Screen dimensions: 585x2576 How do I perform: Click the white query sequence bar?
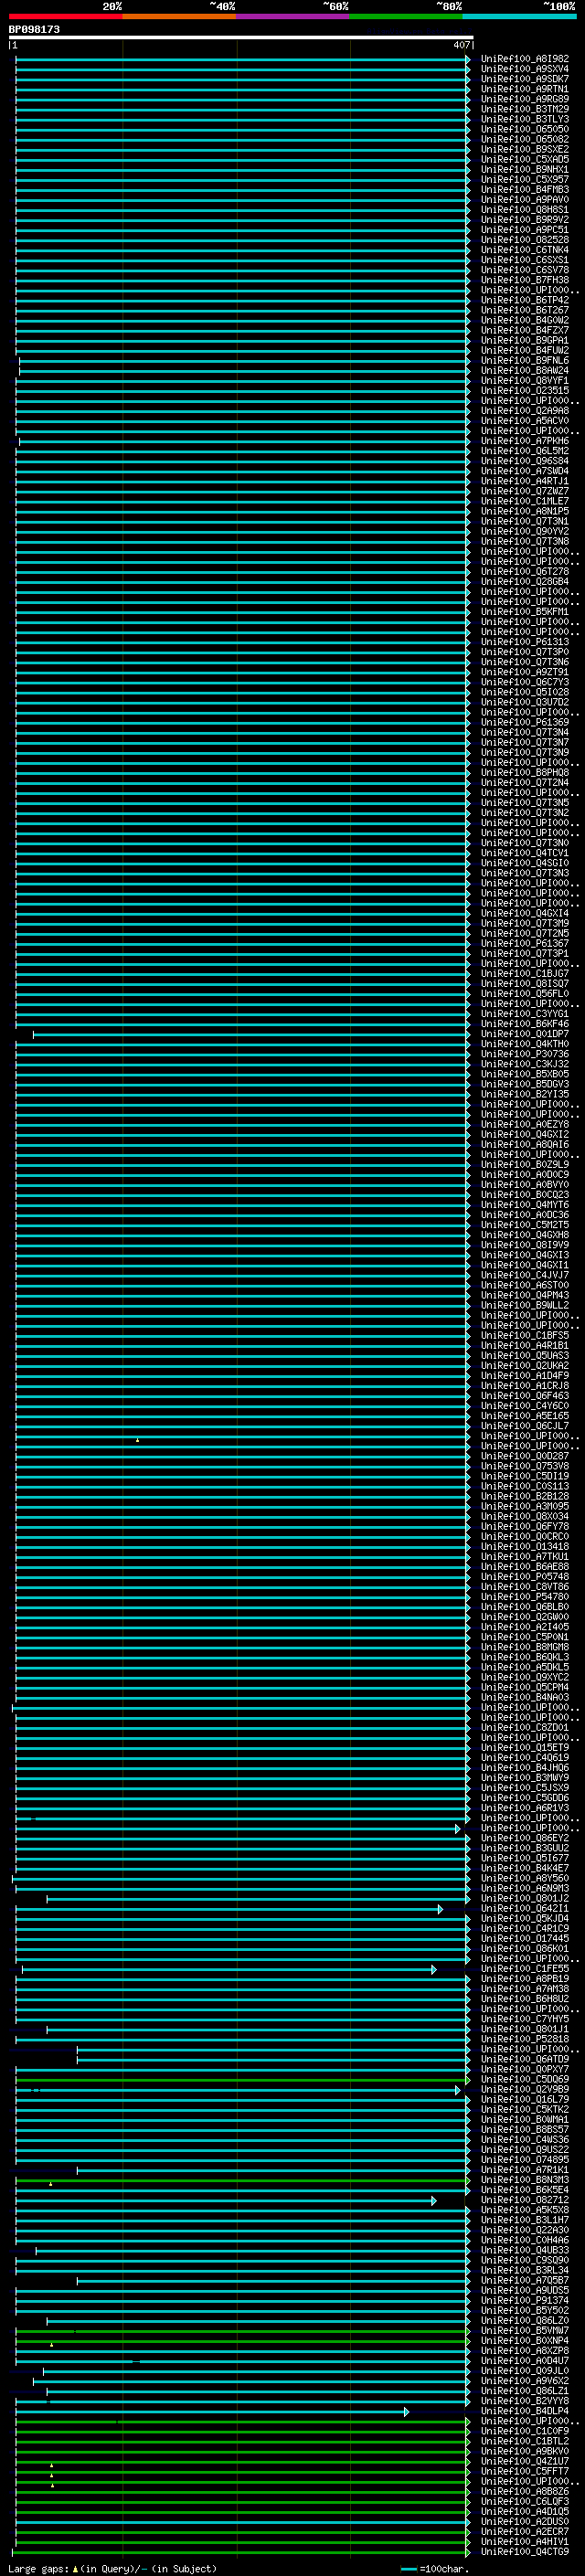click(x=241, y=37)
